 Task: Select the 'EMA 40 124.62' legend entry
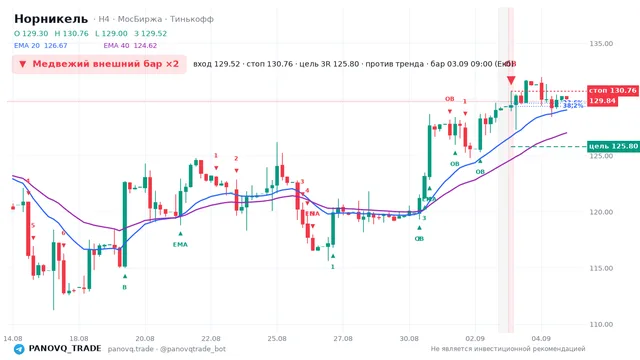130,46
